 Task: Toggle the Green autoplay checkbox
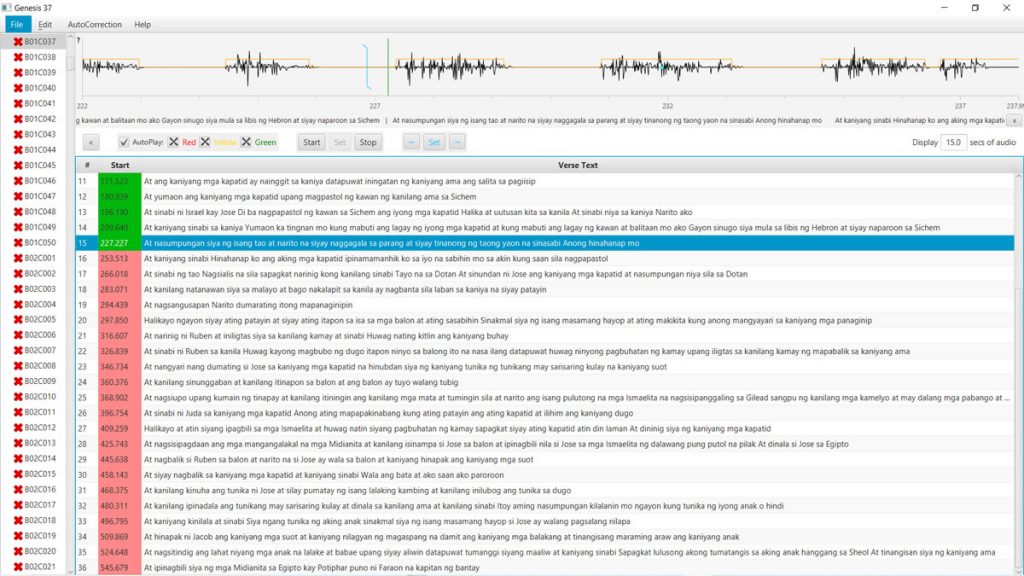[246, 142]
